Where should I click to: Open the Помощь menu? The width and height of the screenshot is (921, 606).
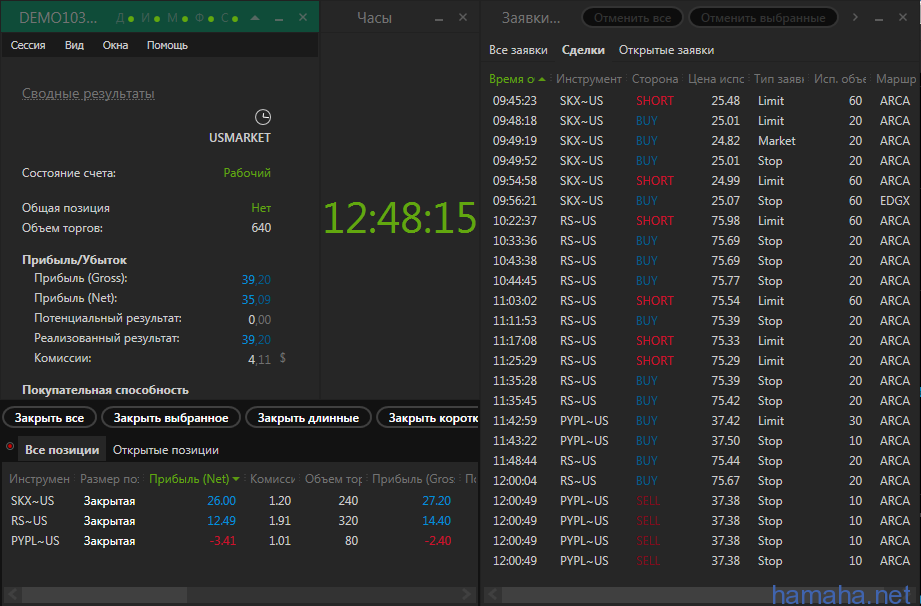pos(167,45)
